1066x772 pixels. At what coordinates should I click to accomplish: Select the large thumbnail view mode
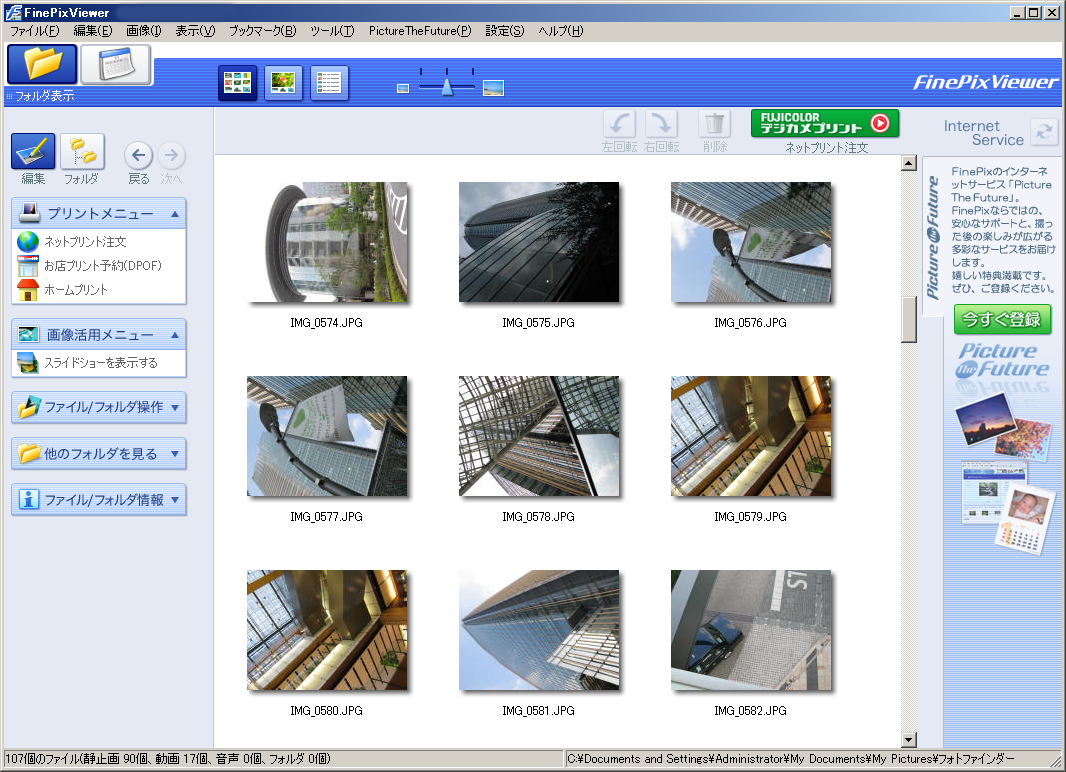237,83
